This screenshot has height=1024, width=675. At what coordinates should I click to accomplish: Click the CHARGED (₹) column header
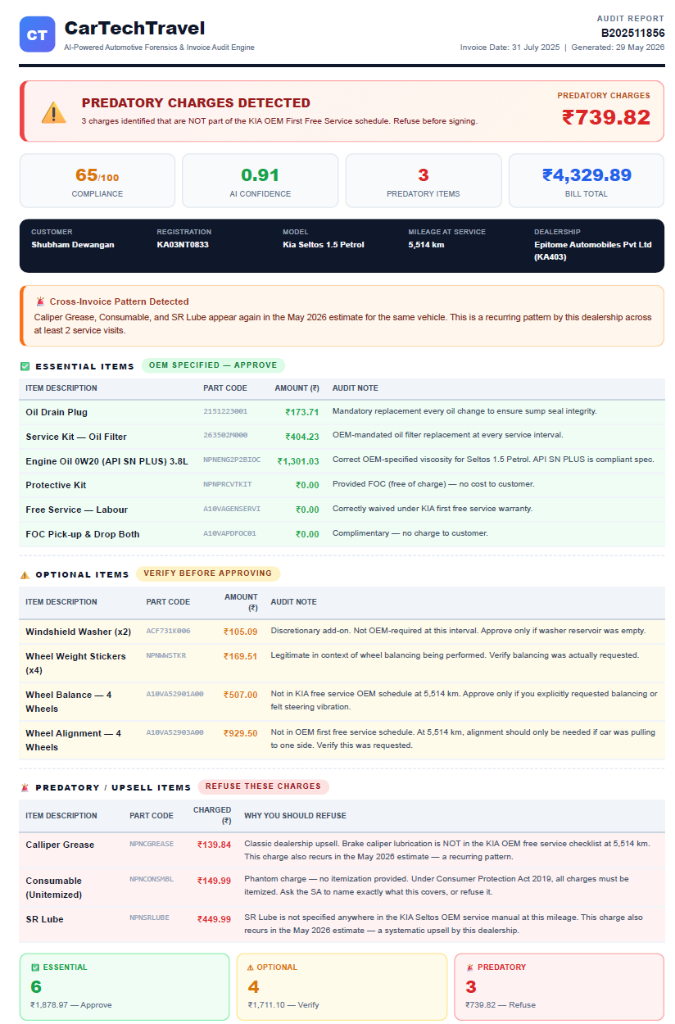tap(212, 815)
